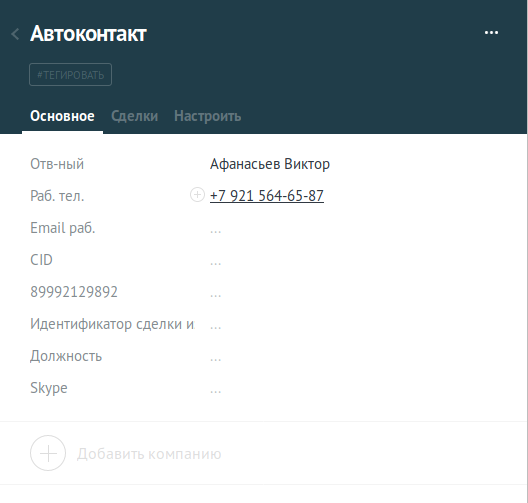Click the empty value next to 89992129892

pos(216,295)
